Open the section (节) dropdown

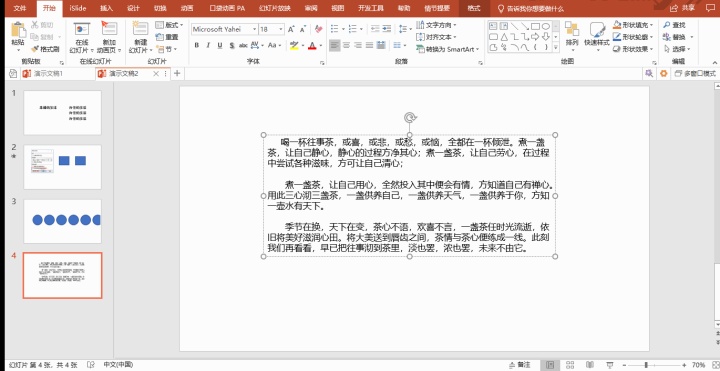[166, 49]
